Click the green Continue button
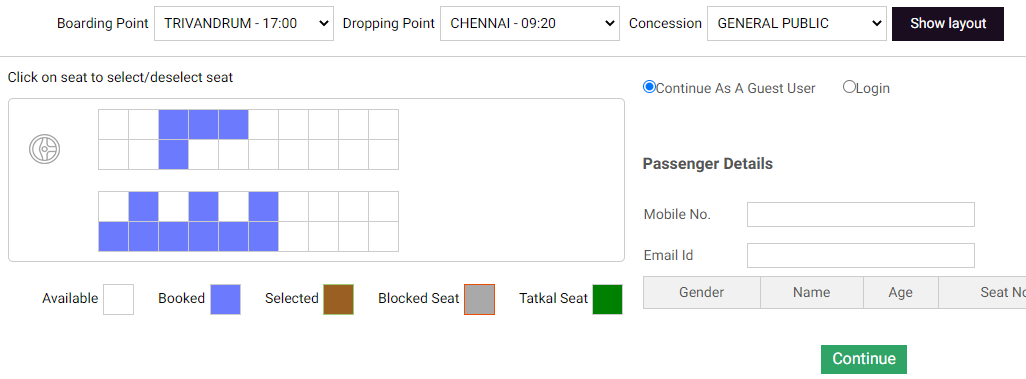1026x379 pixels. tap(864, 359)
